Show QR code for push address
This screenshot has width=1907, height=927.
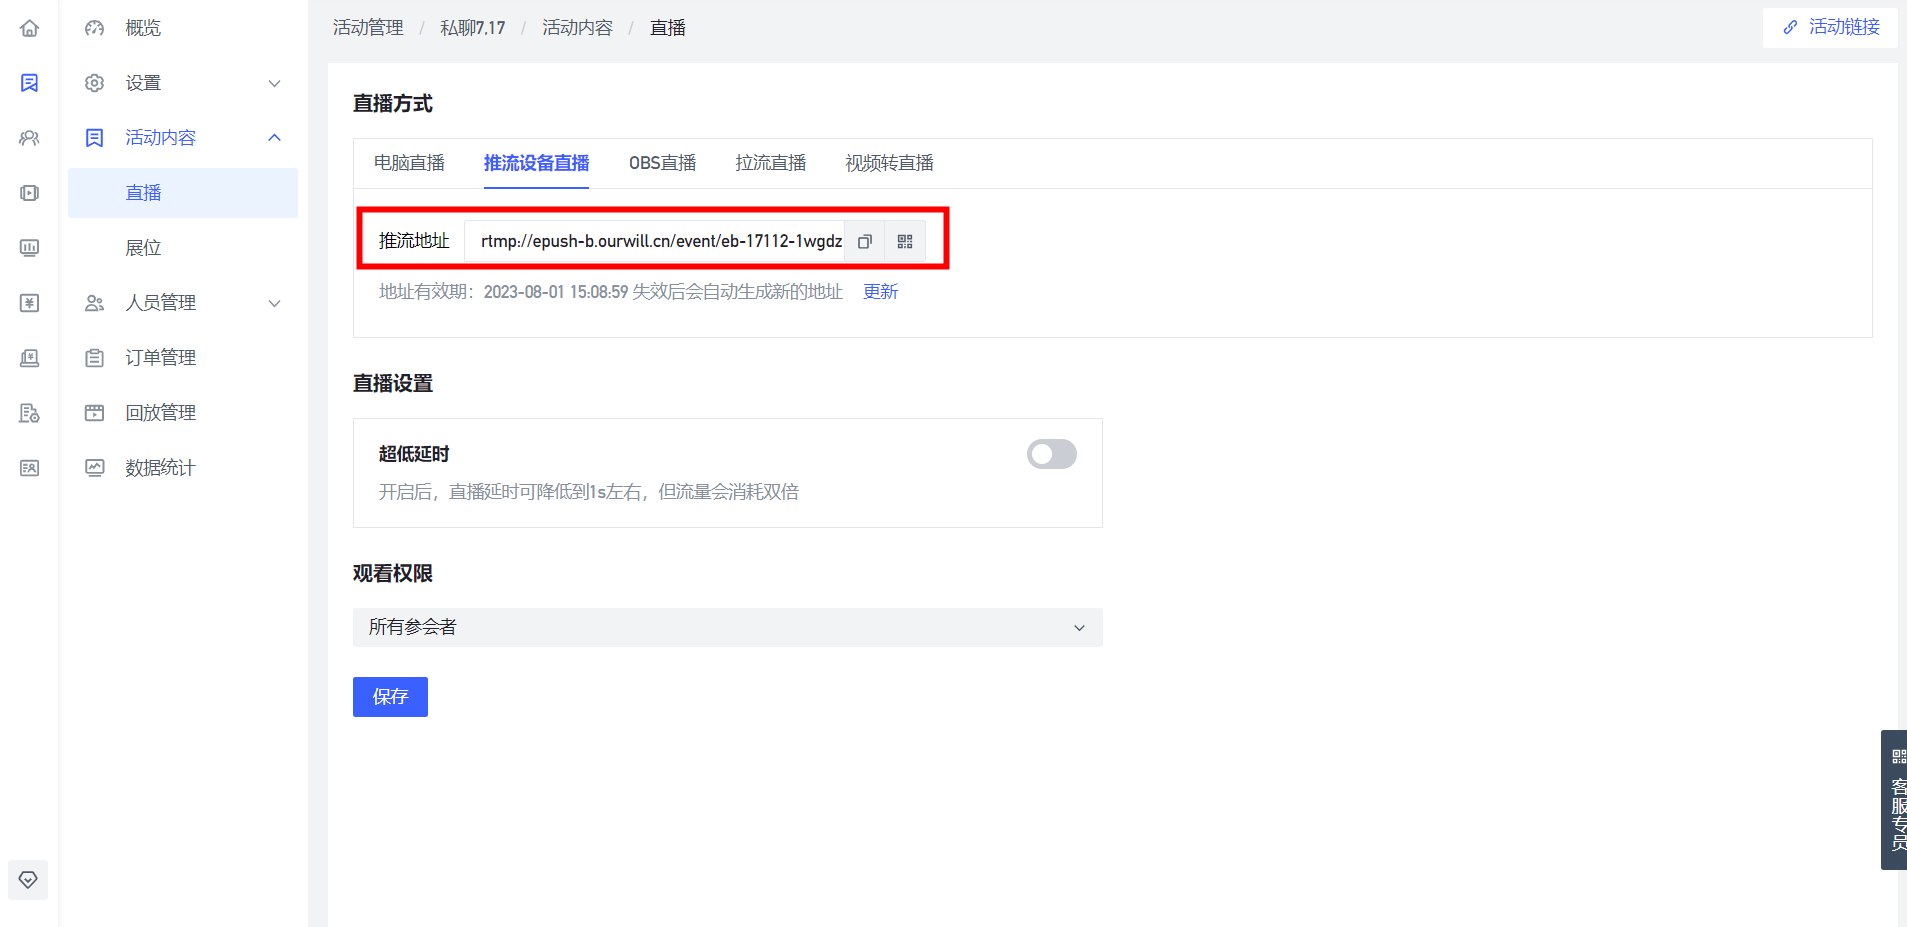tap(905, 241)
